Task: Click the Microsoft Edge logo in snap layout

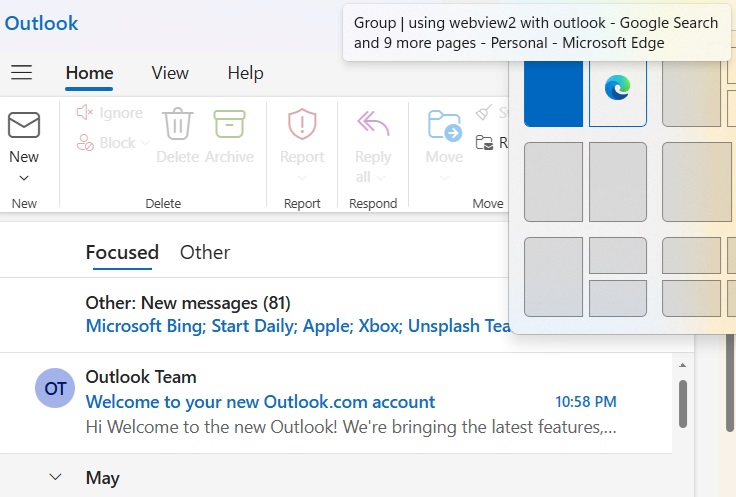Action: click(617, 87)
